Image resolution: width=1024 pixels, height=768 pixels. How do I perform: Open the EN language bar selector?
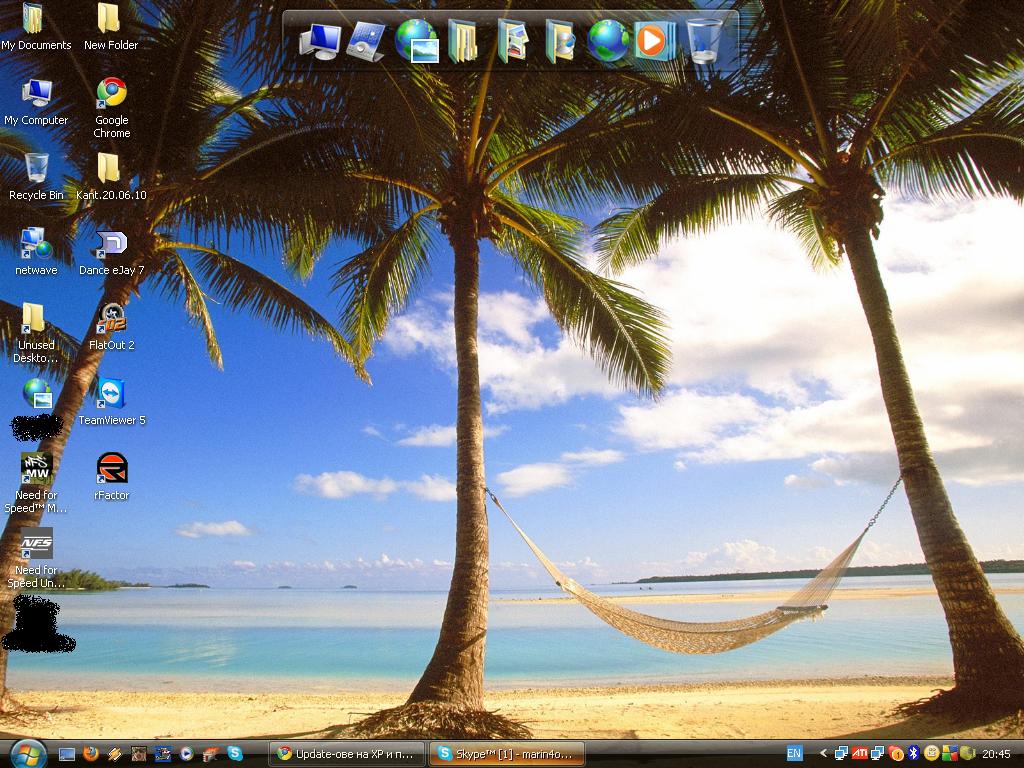pos(794,753)
